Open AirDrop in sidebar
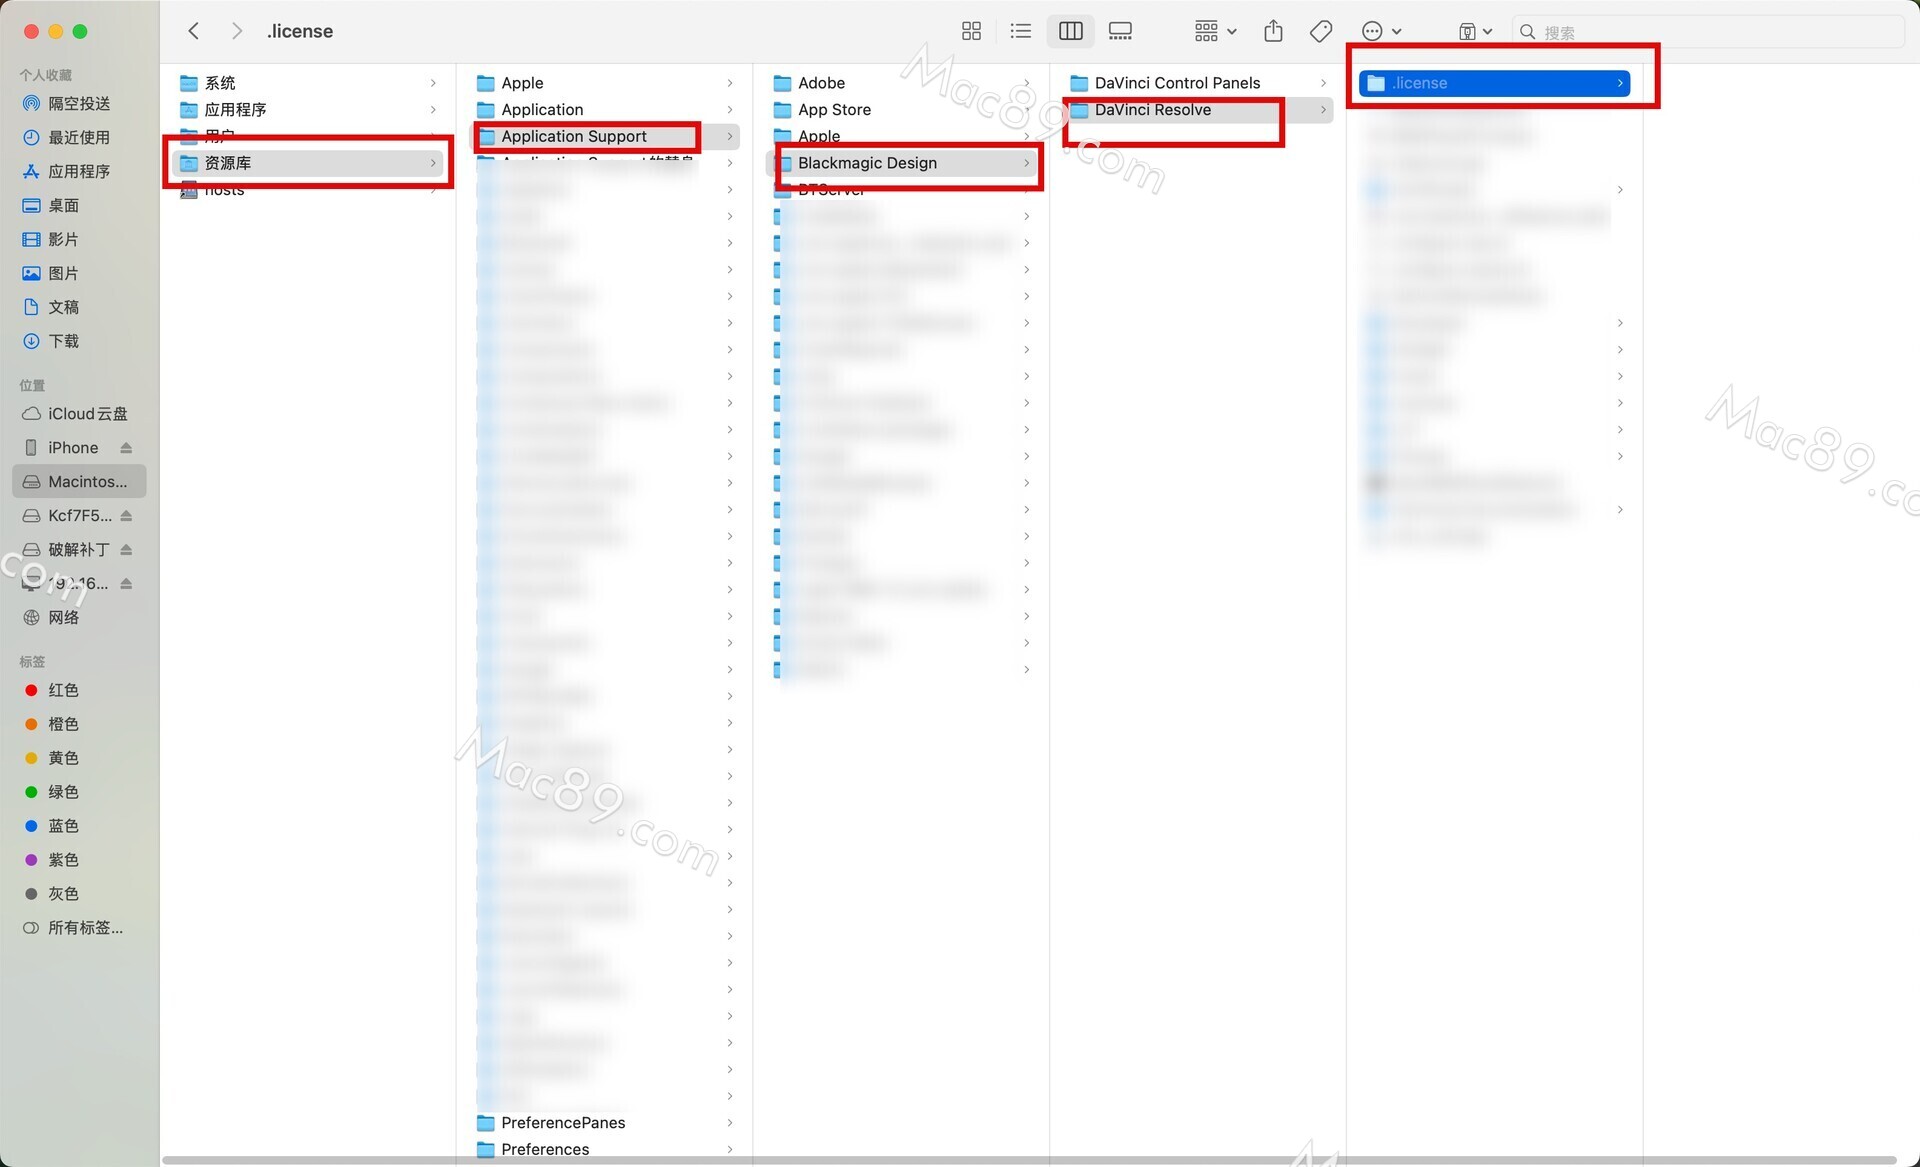 pyautogui.click(x=78, y=104)
